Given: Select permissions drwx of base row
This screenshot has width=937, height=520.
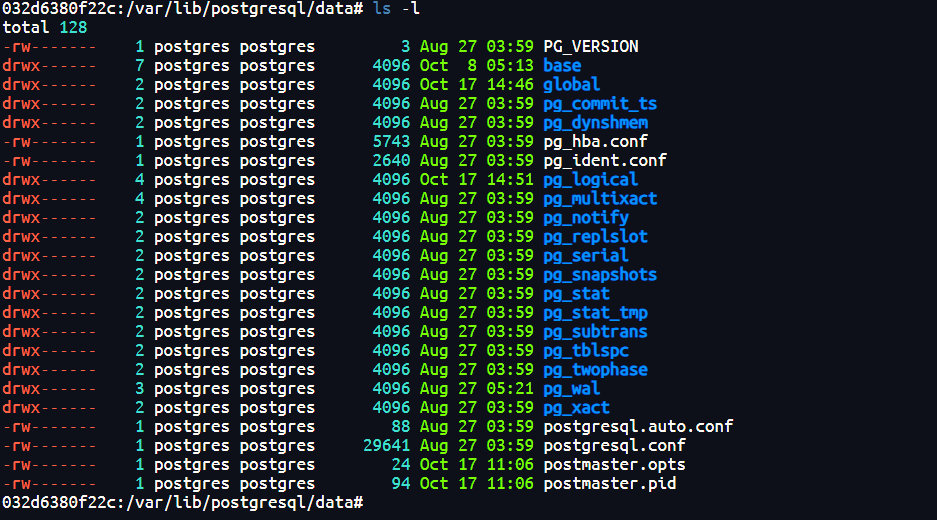Looking at the screenshot, I should 50,66.
